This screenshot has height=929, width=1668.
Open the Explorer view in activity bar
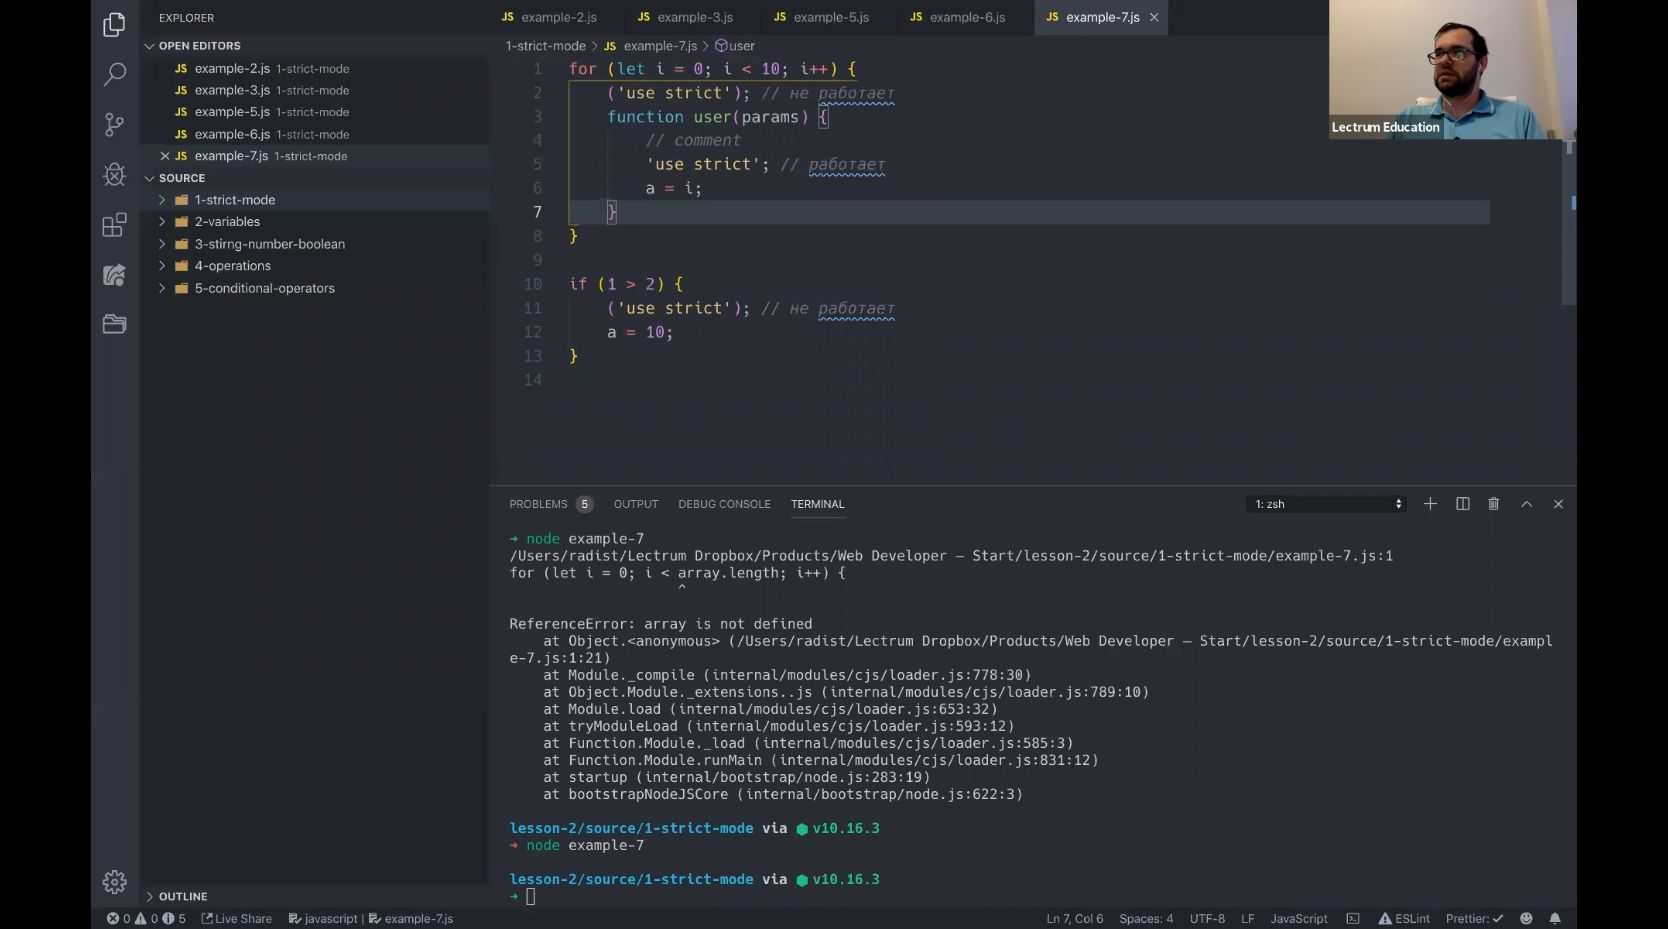(114, 24)
